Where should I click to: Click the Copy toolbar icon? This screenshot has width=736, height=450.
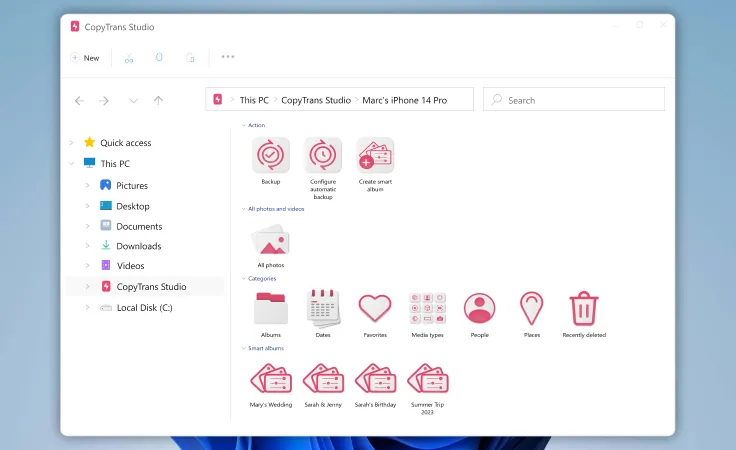coord(159,57)
